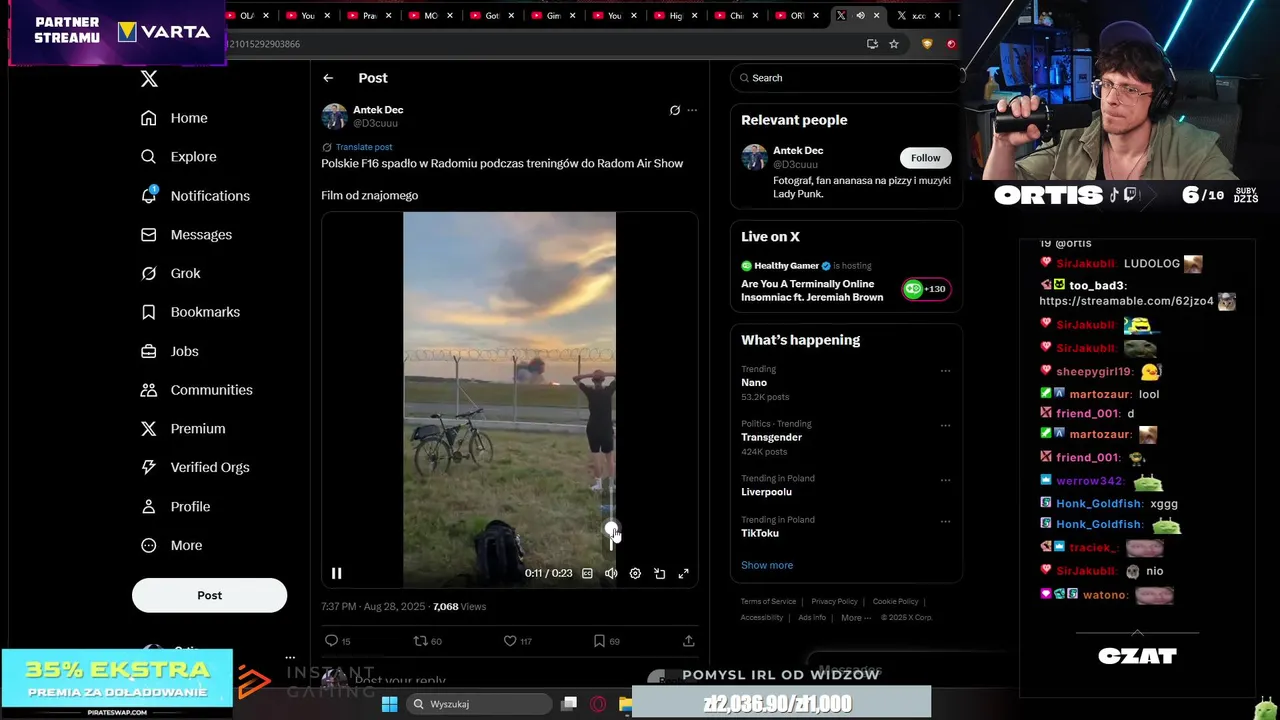Open Nano trend three-dot options
Screen dimensions: 1280x720
(x=945, y=371)
